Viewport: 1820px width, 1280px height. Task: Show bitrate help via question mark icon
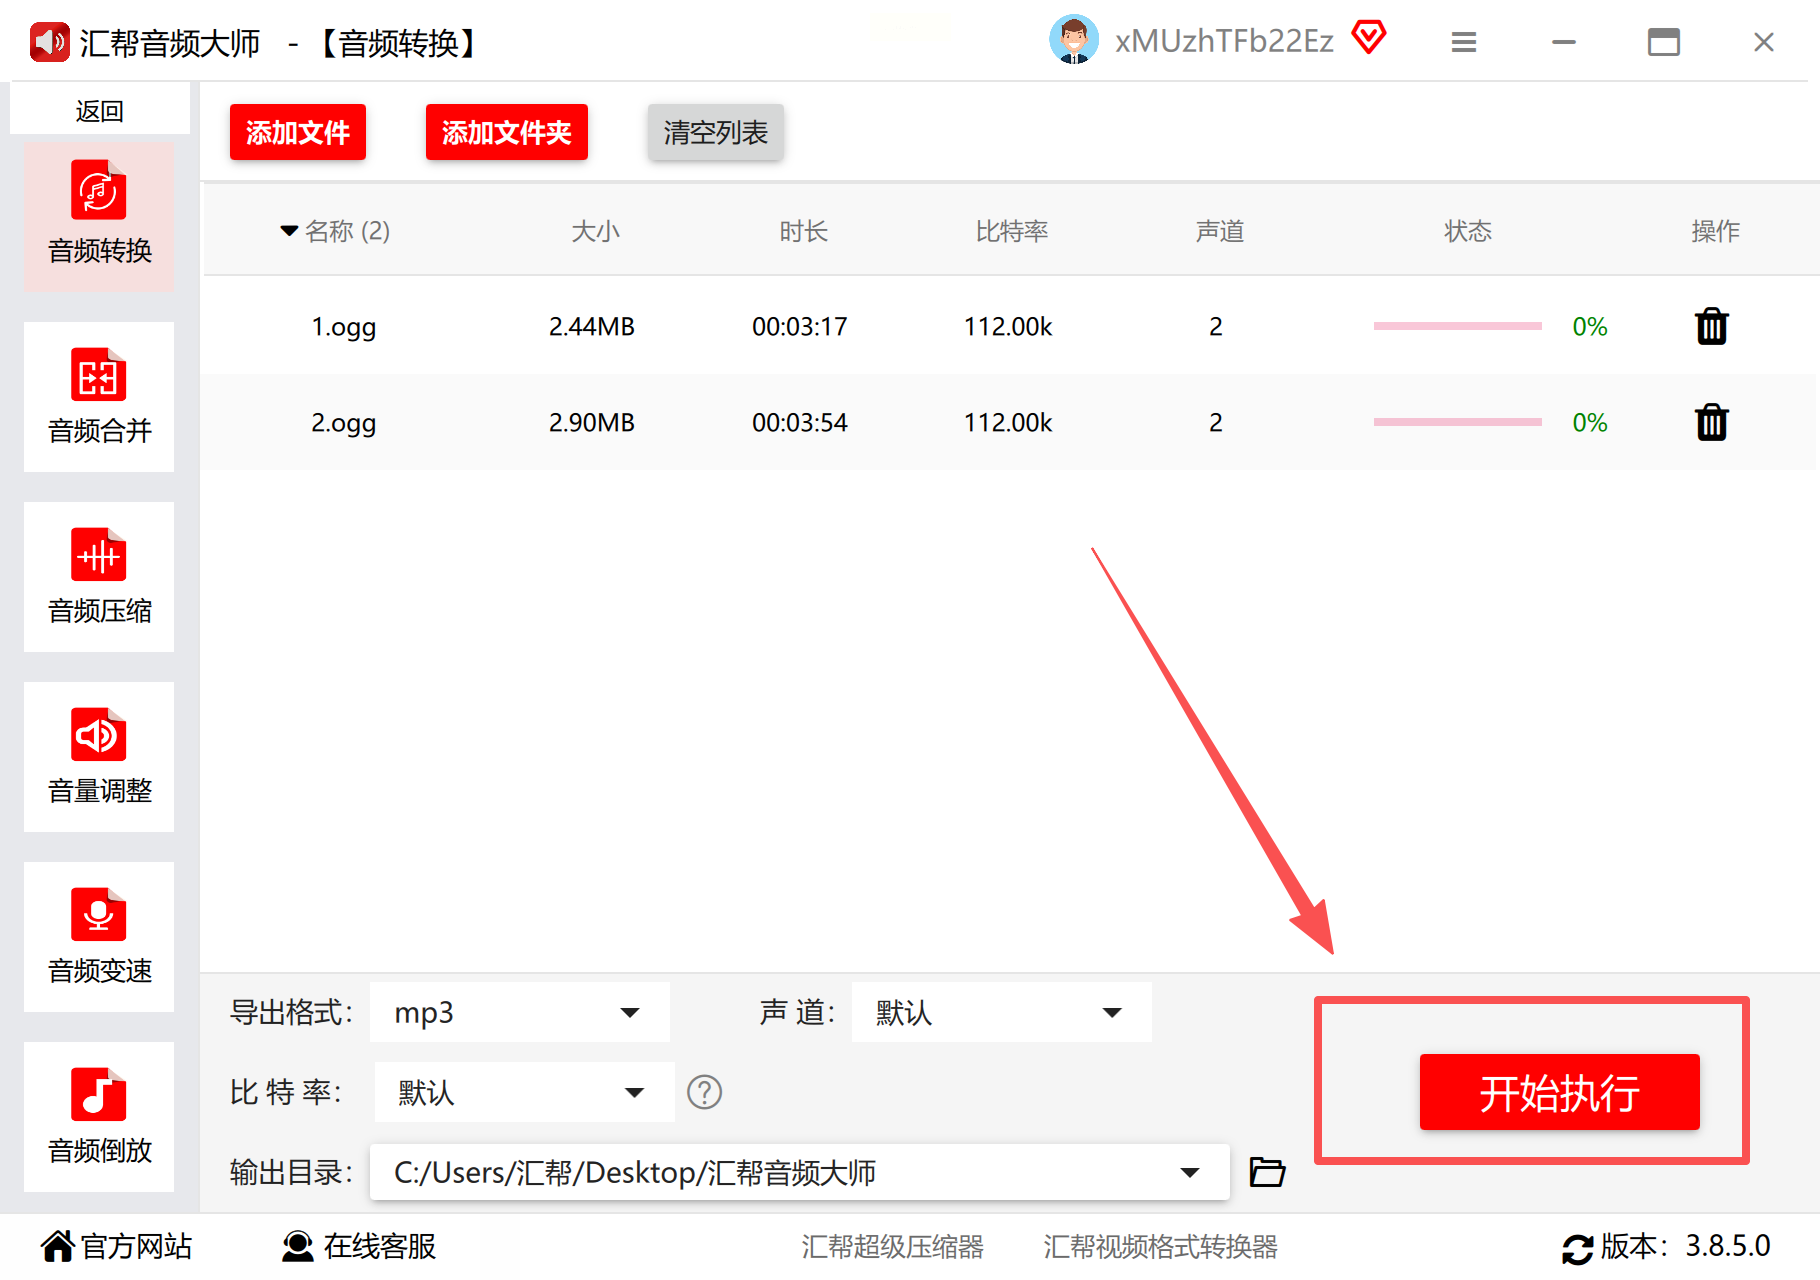tap(704, 1092)
